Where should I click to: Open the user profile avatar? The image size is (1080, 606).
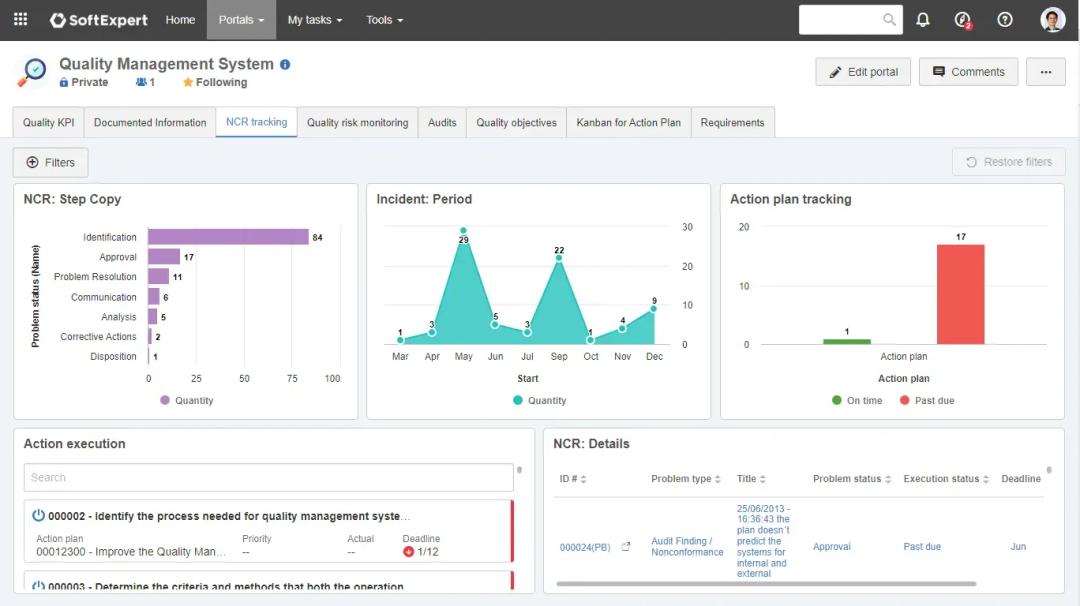click(1052, 20)
